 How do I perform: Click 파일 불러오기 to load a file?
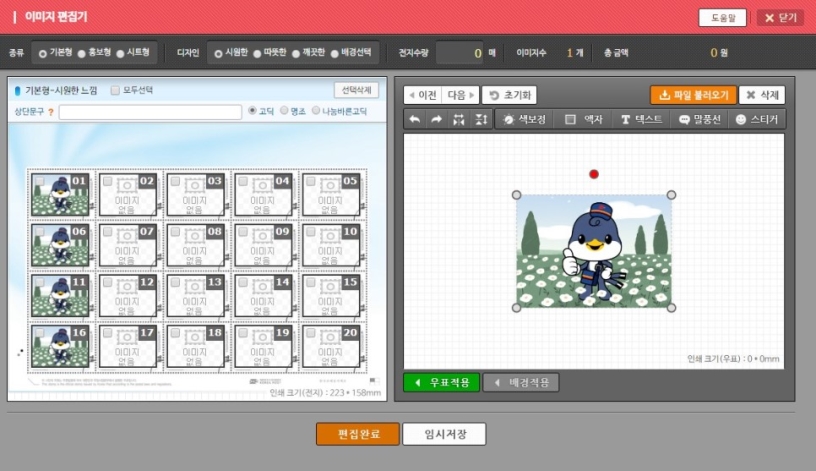pos(694,95)
